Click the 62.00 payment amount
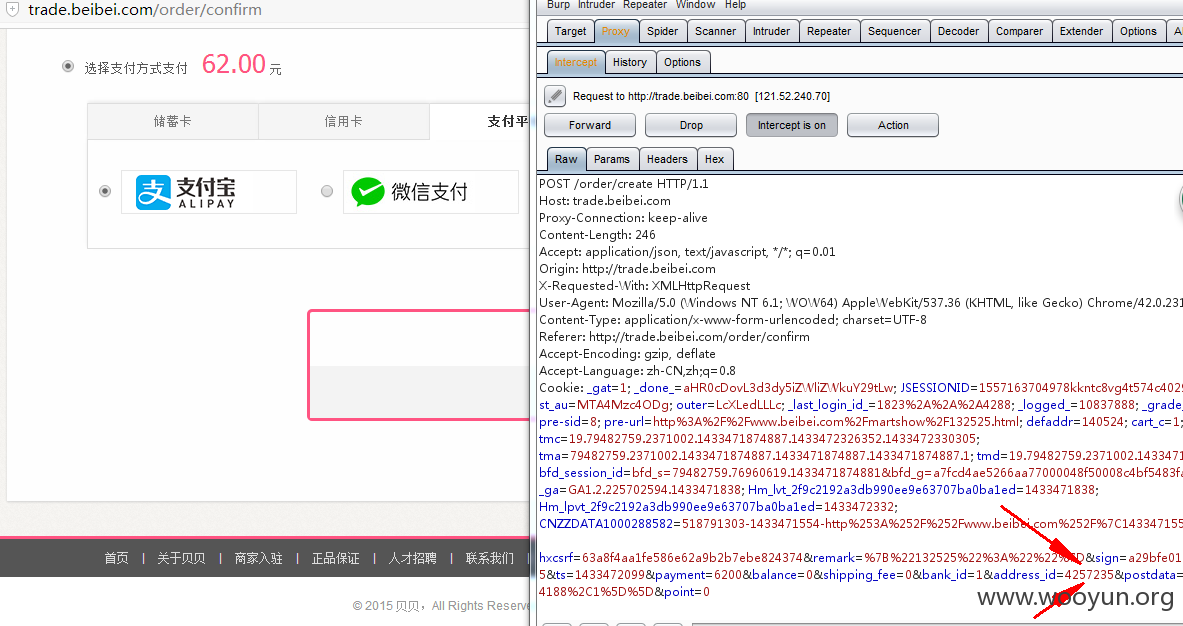 [x=234, y=64]
